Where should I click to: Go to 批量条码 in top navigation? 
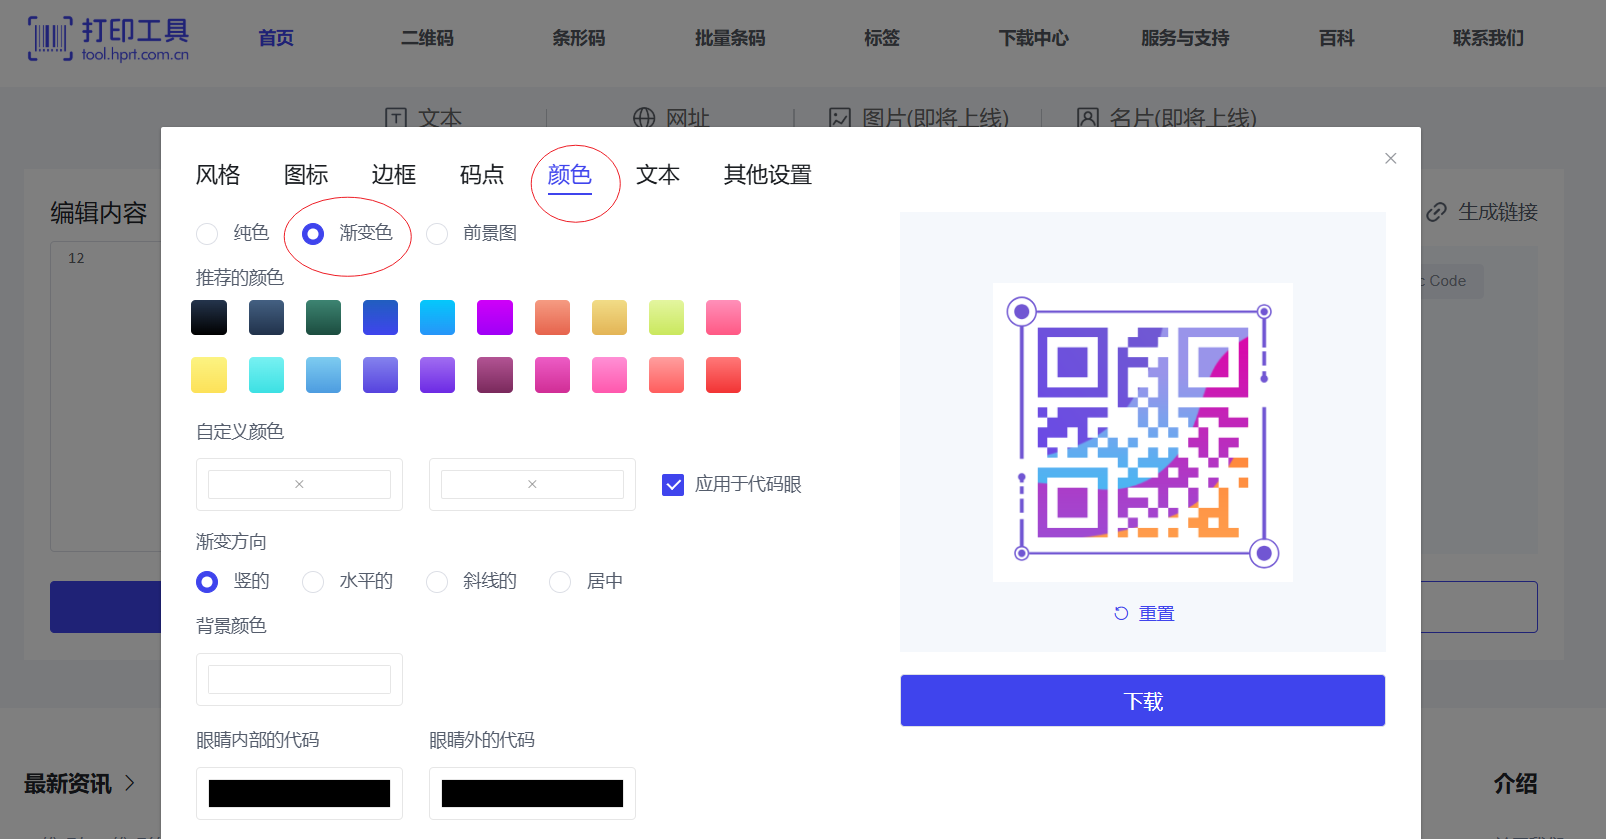(x=730, y=38)
